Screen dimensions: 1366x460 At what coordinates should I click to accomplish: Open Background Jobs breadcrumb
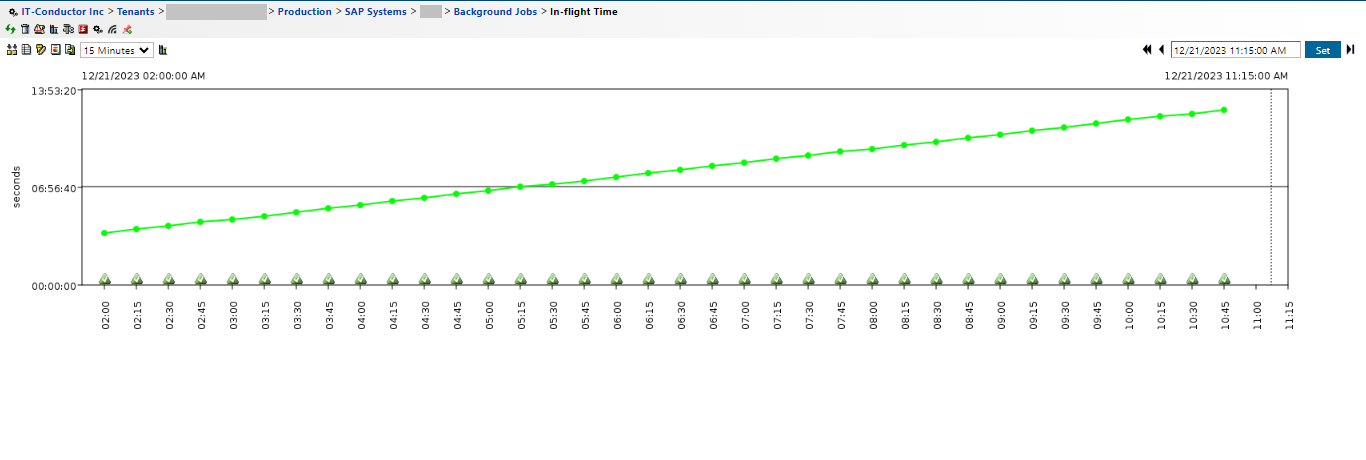[x=497, y=12]
